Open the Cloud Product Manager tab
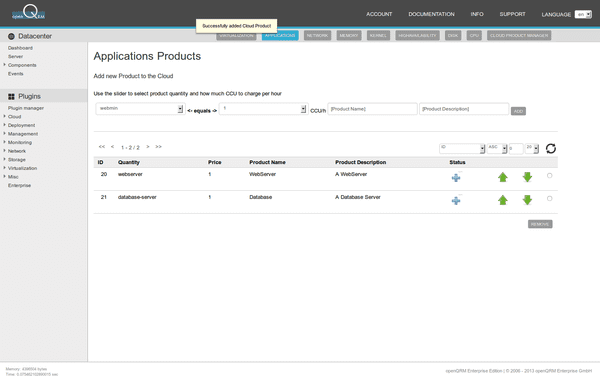The width and height of the screenshot is (600, 381). [519, 36]
